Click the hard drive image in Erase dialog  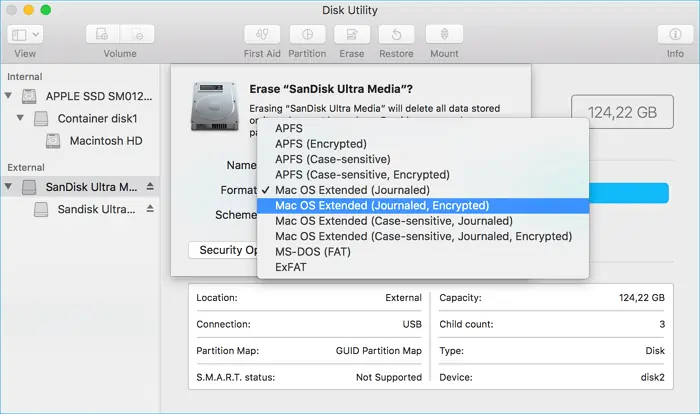pos(215,106)
